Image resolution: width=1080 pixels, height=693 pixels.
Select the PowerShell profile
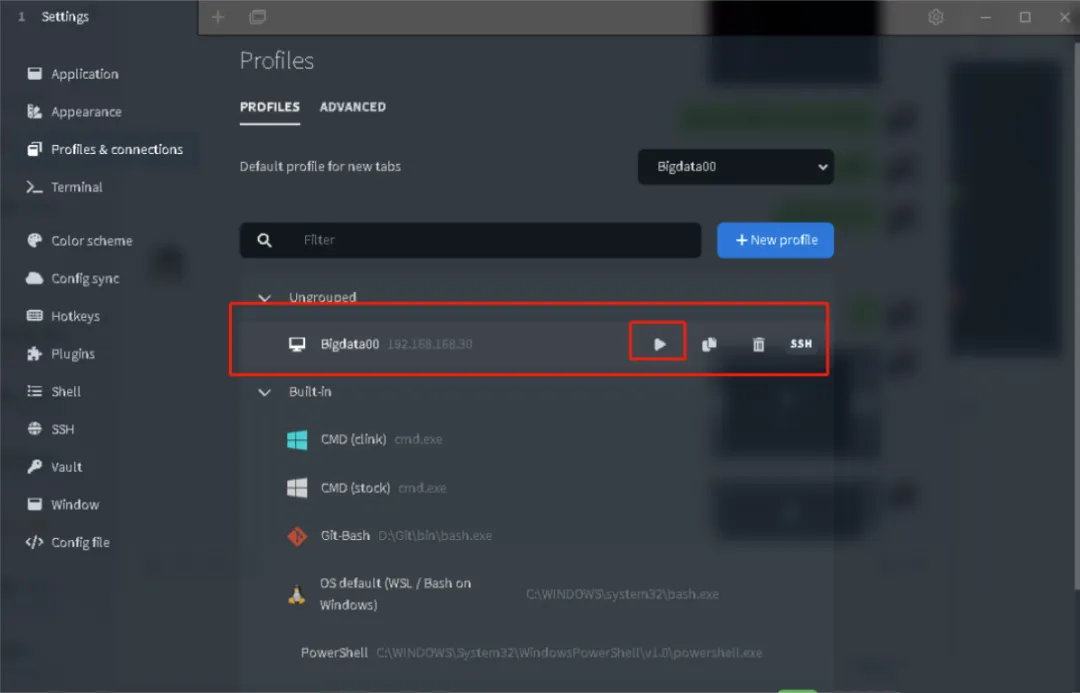[x=334, y=652]
